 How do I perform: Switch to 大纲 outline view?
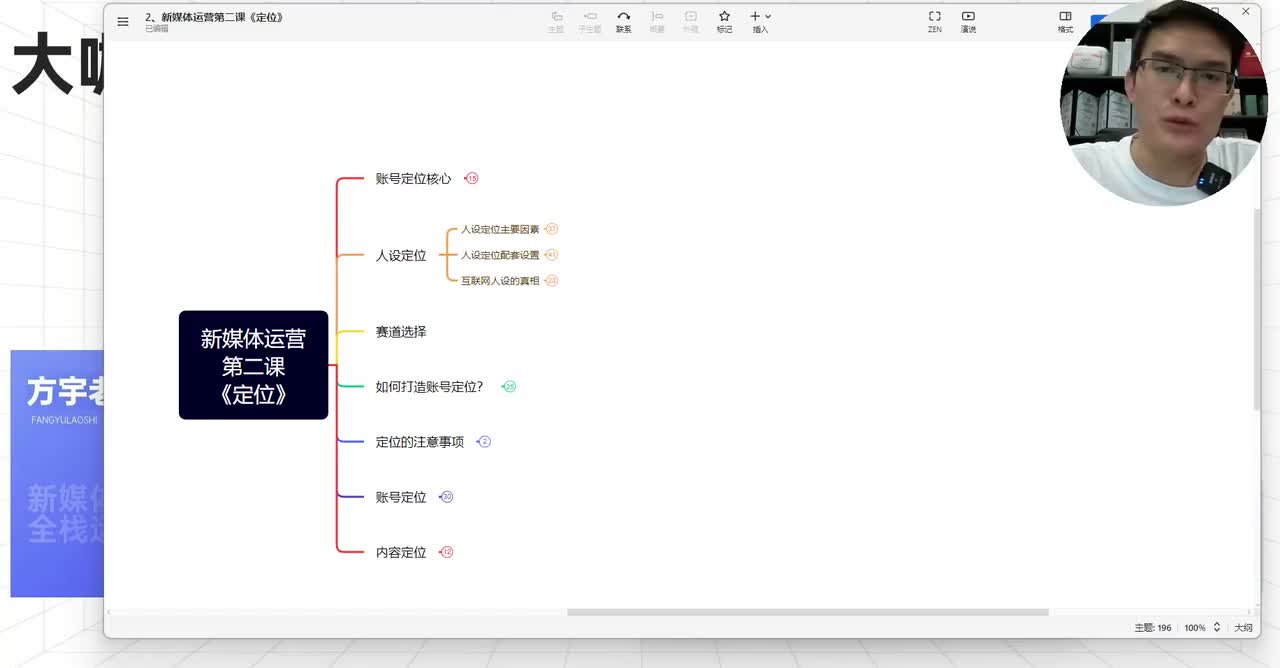(x=1243, y=628)
